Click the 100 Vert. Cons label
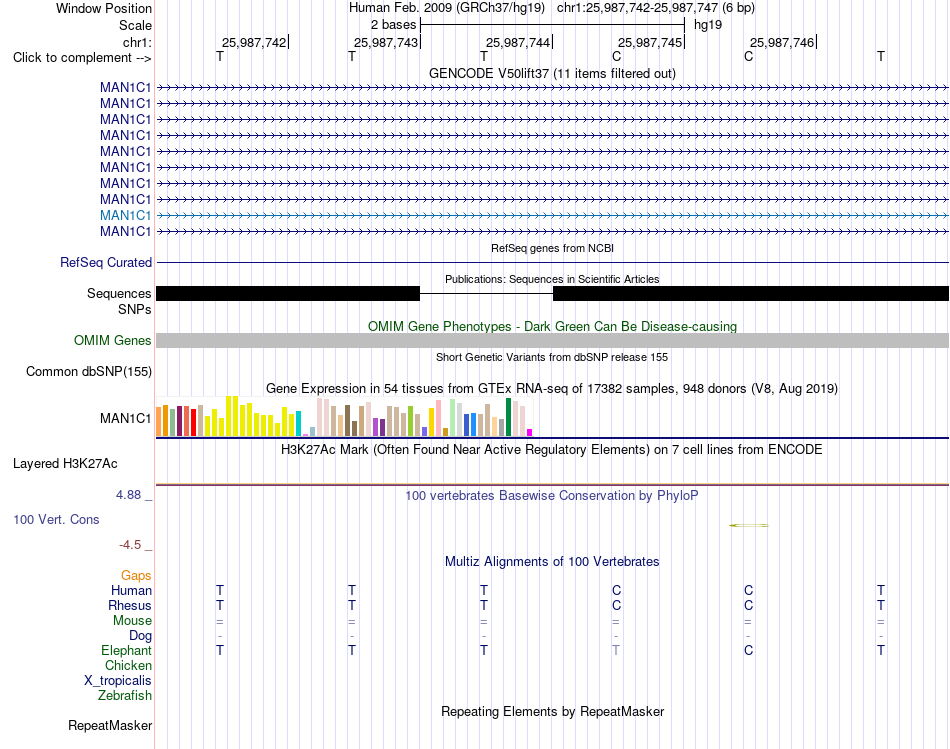Viewport: 950px width, 749px height. (x=56, y=519)
